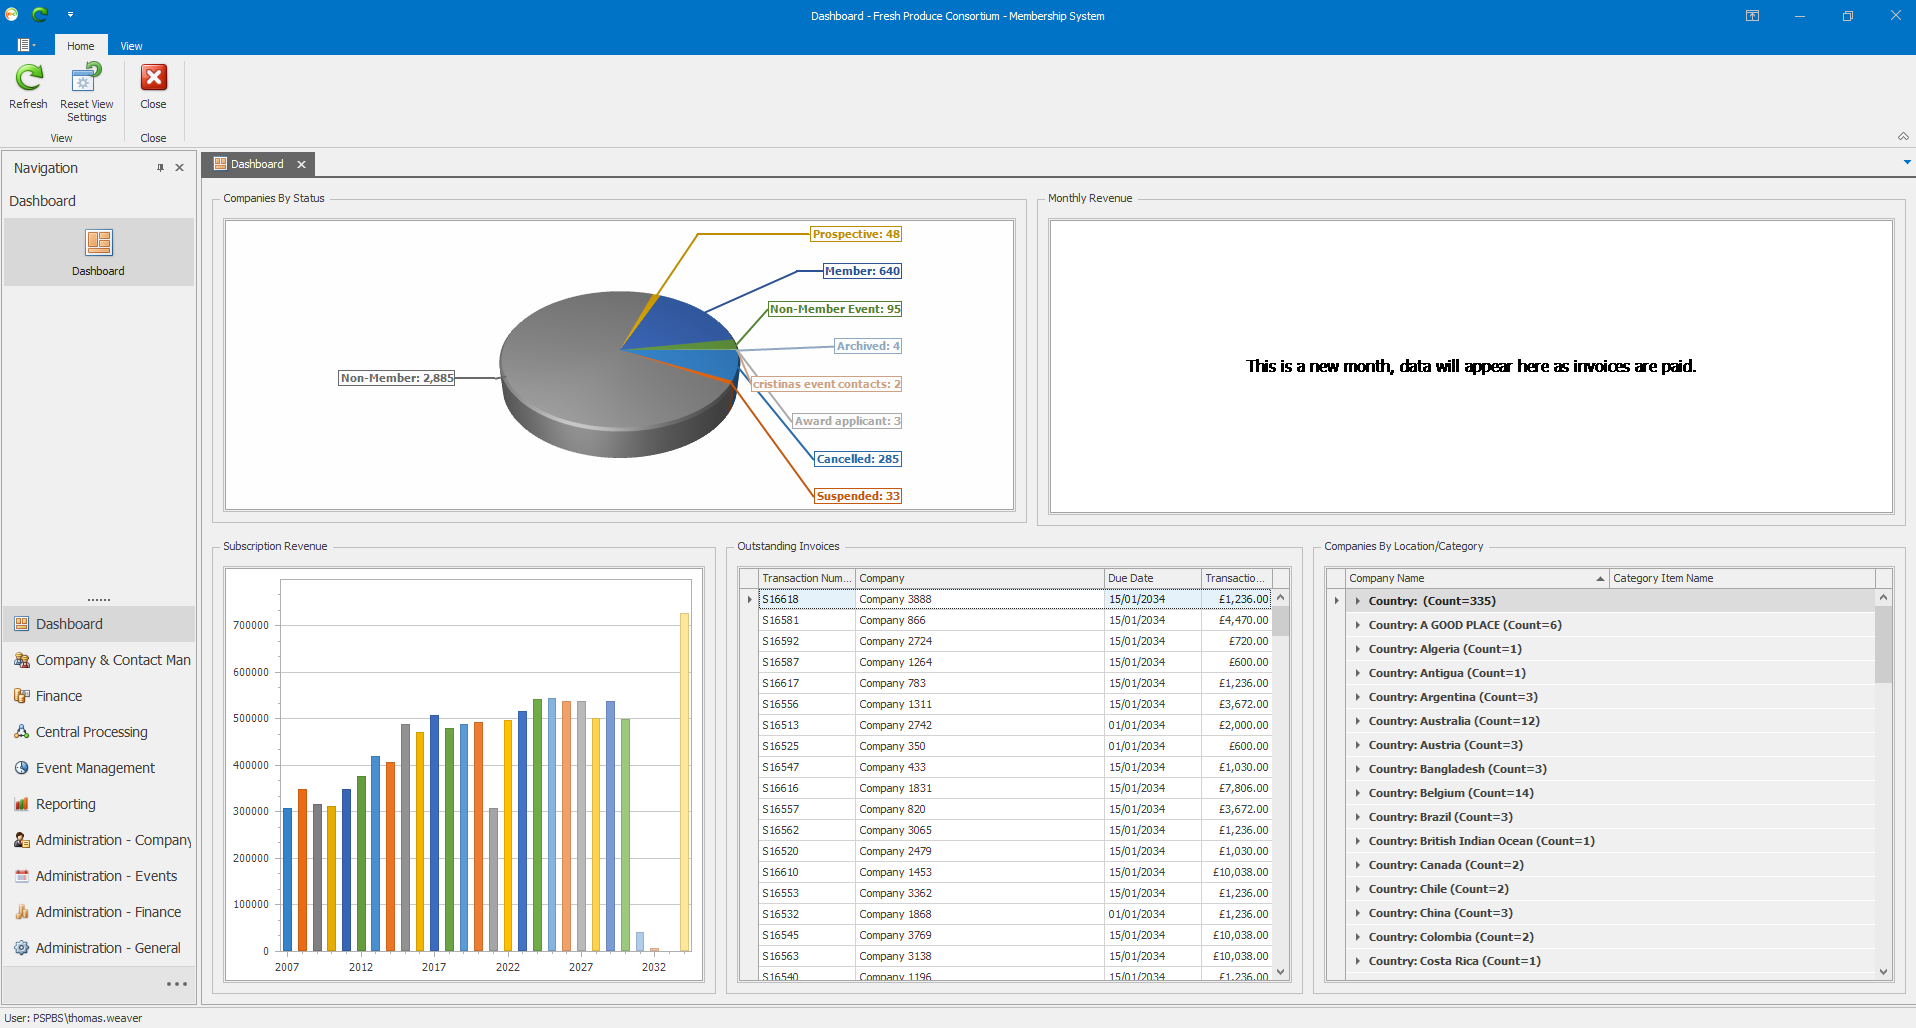
Task: Open the application menu icon left of Home
Action: (26, 45)
